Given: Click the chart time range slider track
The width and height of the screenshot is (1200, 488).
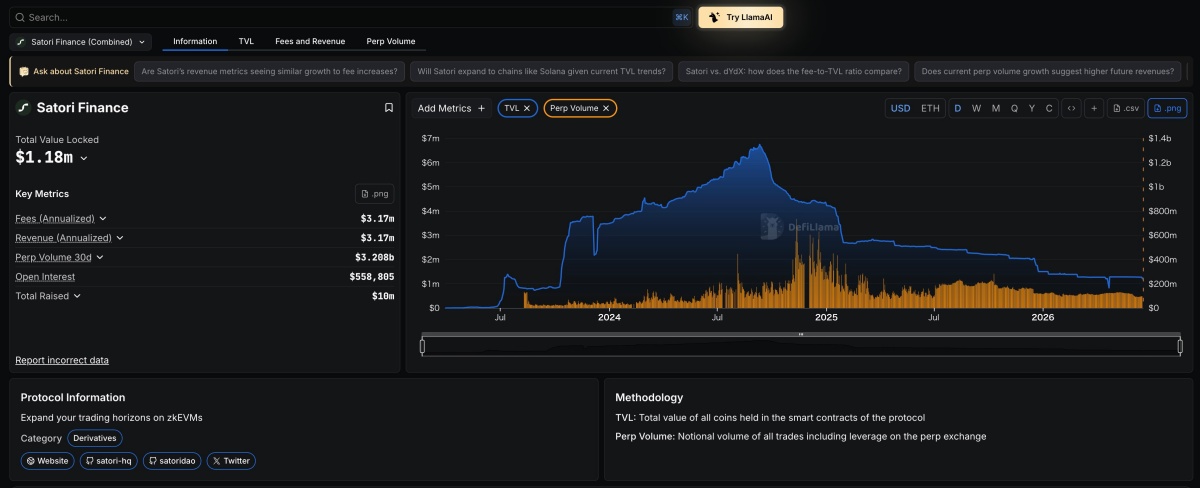Looking at the screenshot, I should point(801,346).
